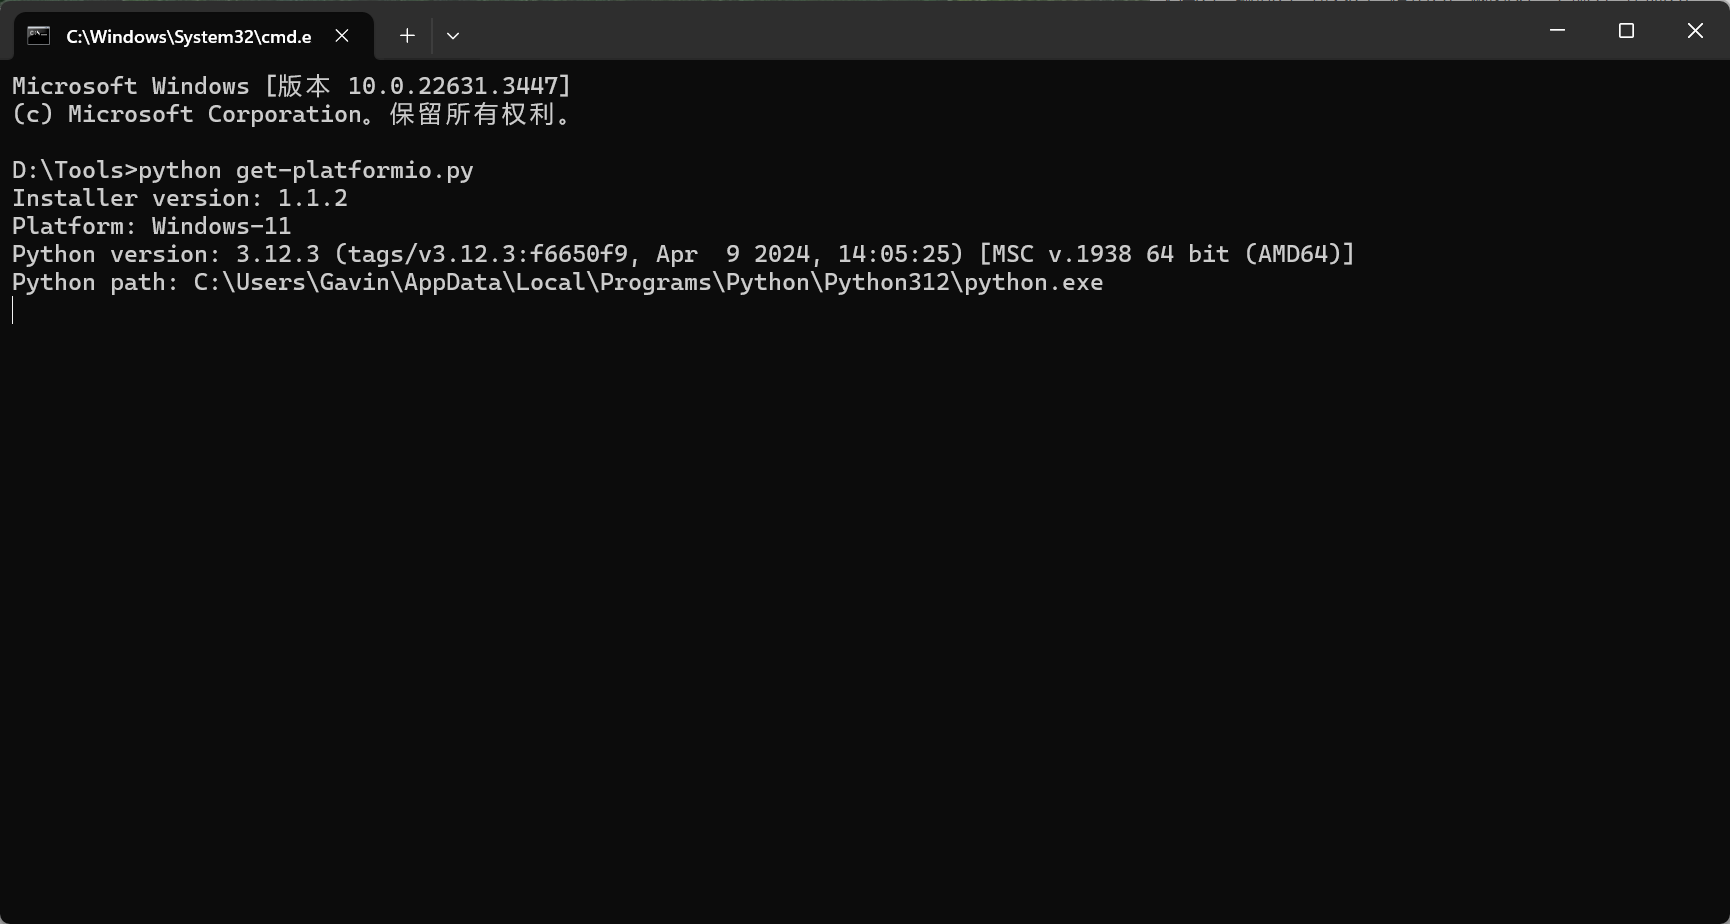Click the Platform: Windows-11 output line
The width and height of the screenshot is (1730, 924).
(x=152, y=226)
